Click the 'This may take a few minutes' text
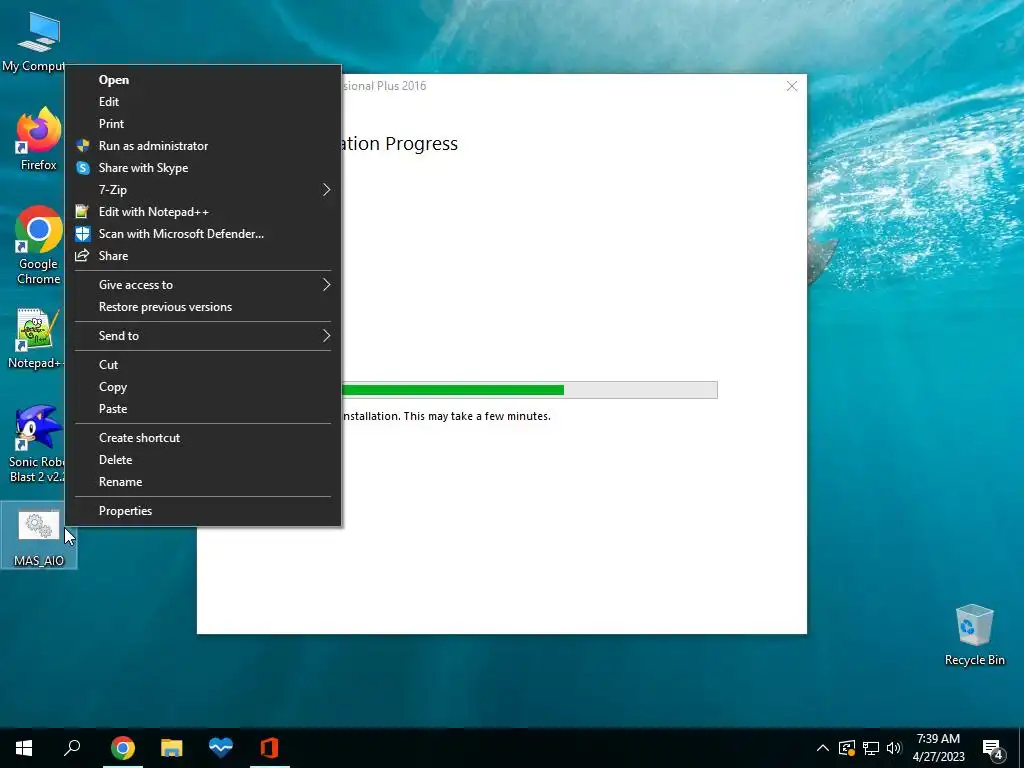The height and width of the screenshot is (768, 1024). click(477, 416)
